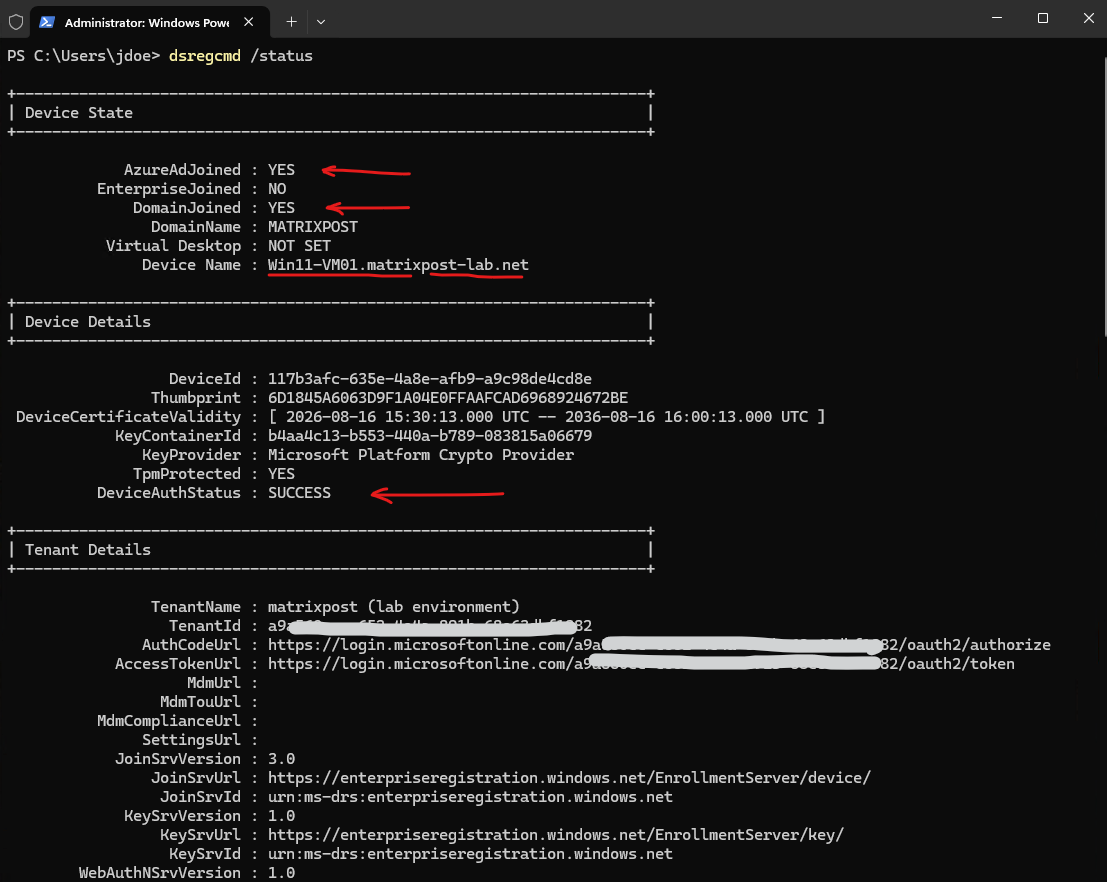Screen dimensions: 1107x882
Task: Select the Administrator: Windows PowerShell tab title
Action: (147, 23)
